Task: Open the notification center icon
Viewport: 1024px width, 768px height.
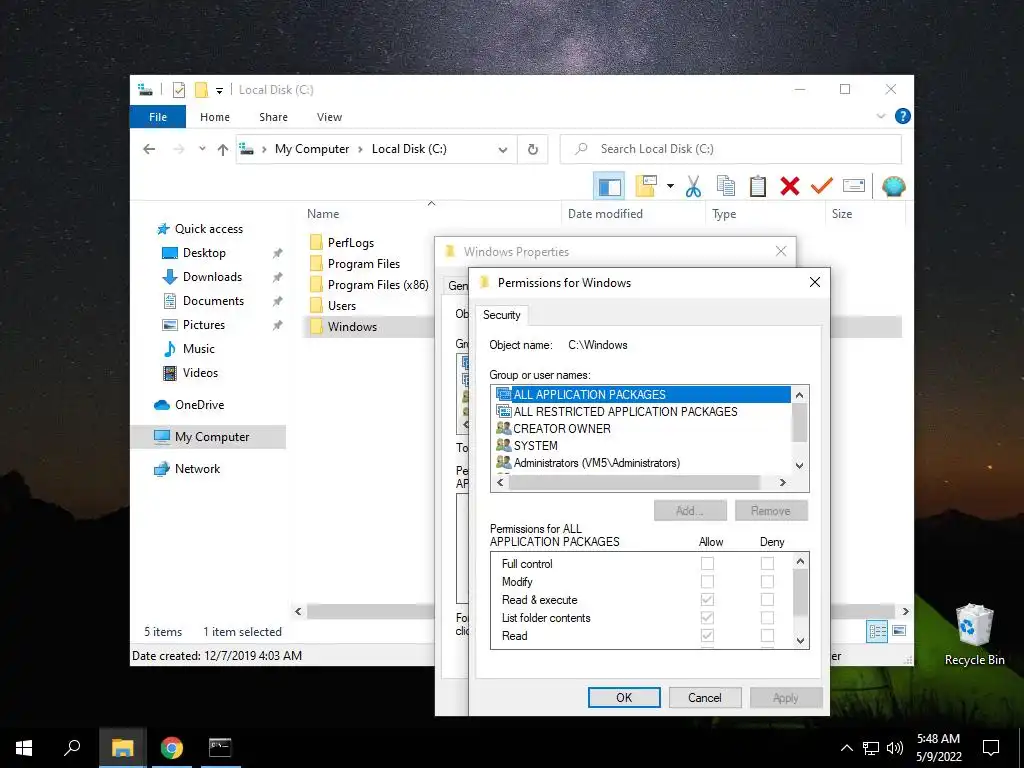Action: pos(991,748)
